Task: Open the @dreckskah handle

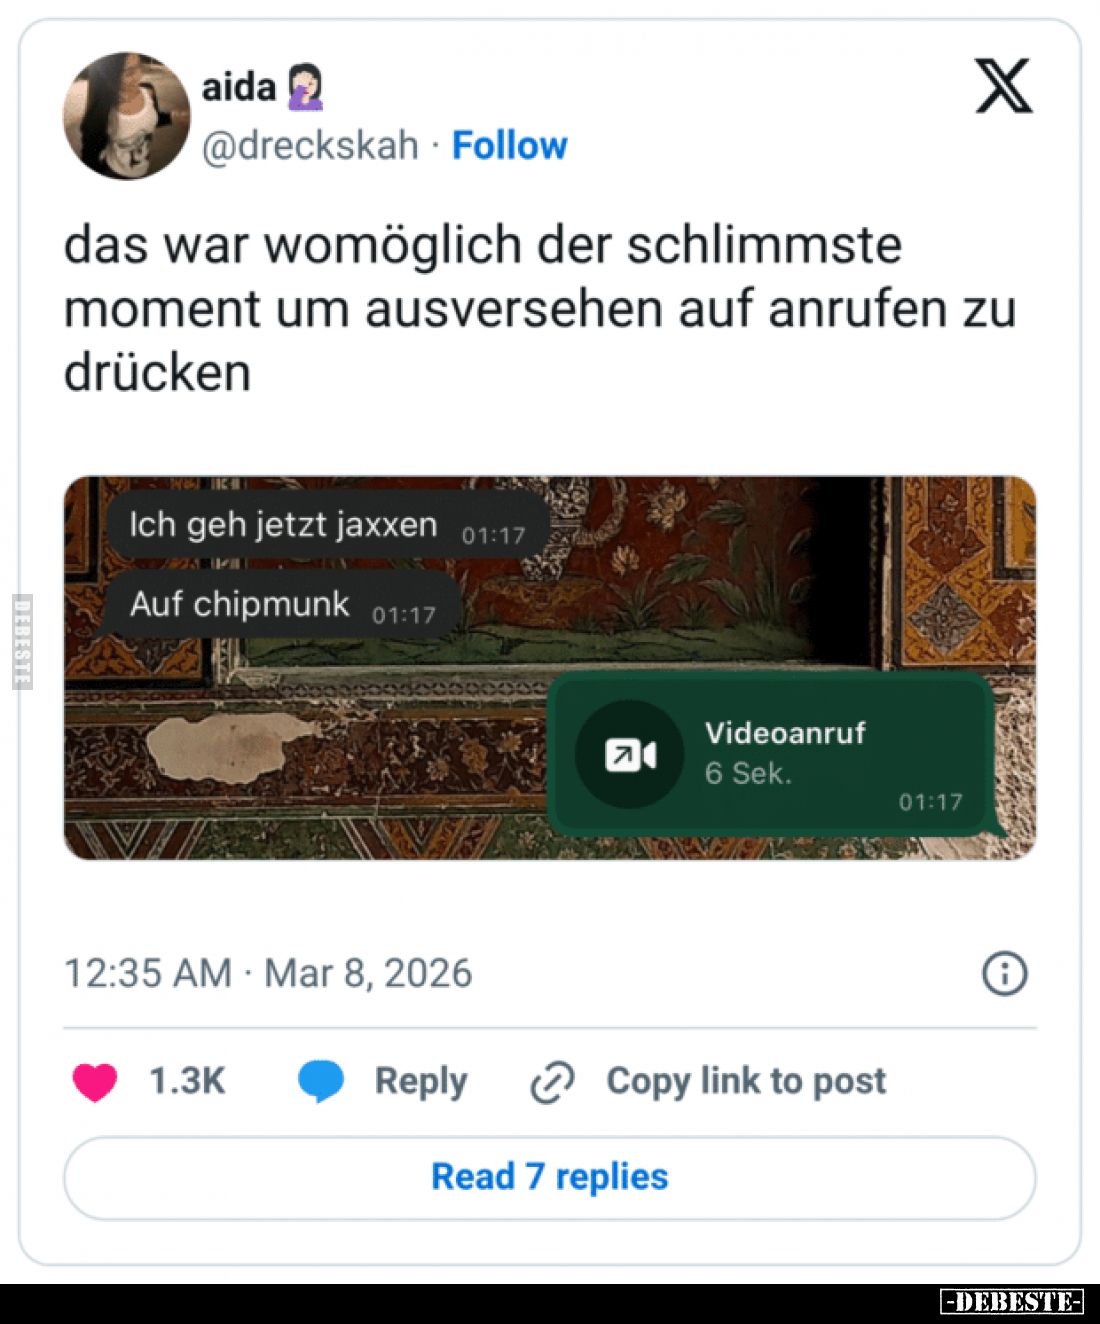Action: pos(310,146)
